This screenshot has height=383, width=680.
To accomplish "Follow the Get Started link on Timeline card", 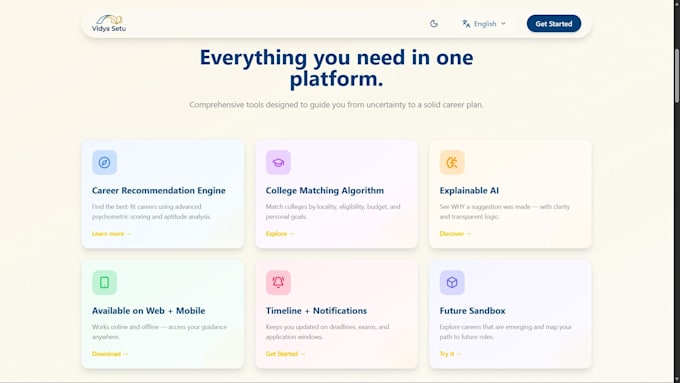I will pyautogui.click(x=285, y=354).
